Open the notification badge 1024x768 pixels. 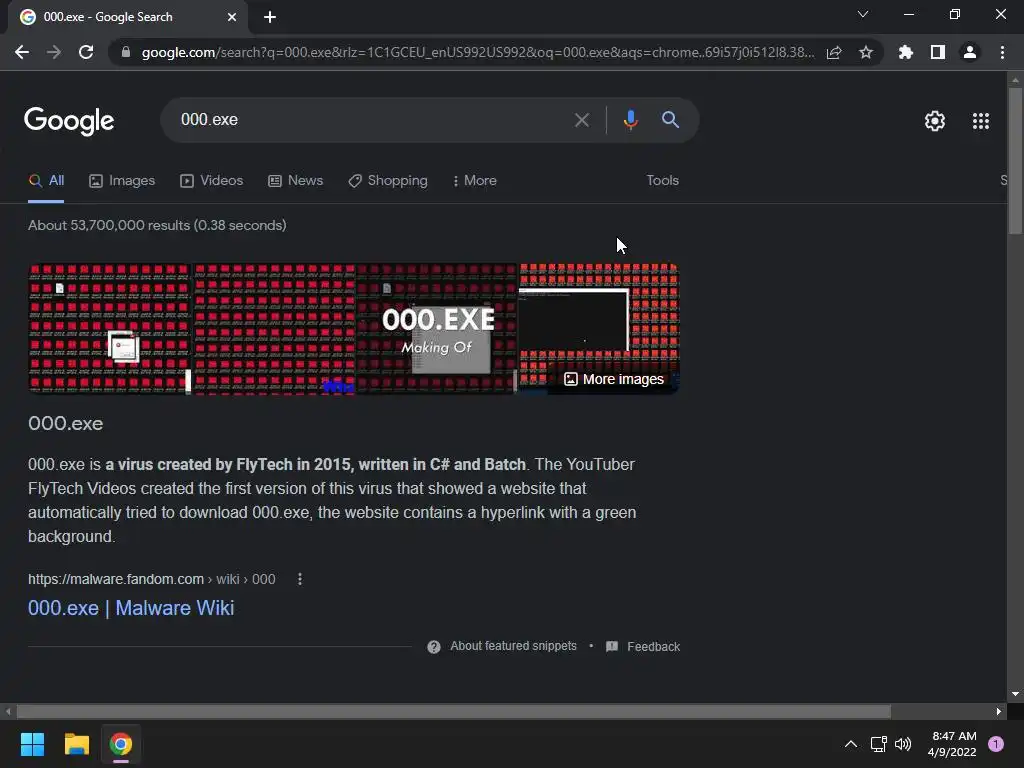[x=996, y=744]
